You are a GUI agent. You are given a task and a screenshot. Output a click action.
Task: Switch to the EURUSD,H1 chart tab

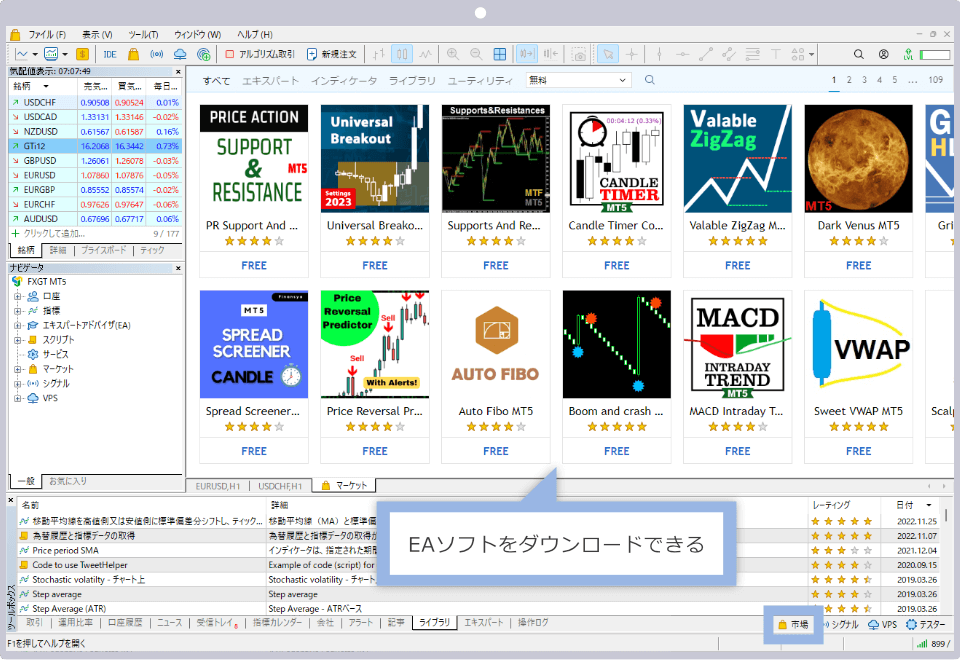click(218, 486)
